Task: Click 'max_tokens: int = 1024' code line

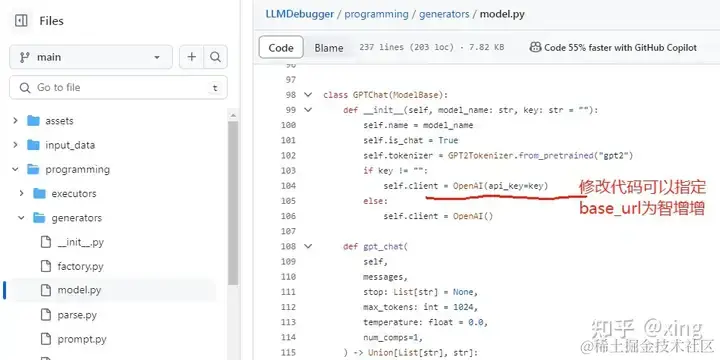Action: click(421, 307)
